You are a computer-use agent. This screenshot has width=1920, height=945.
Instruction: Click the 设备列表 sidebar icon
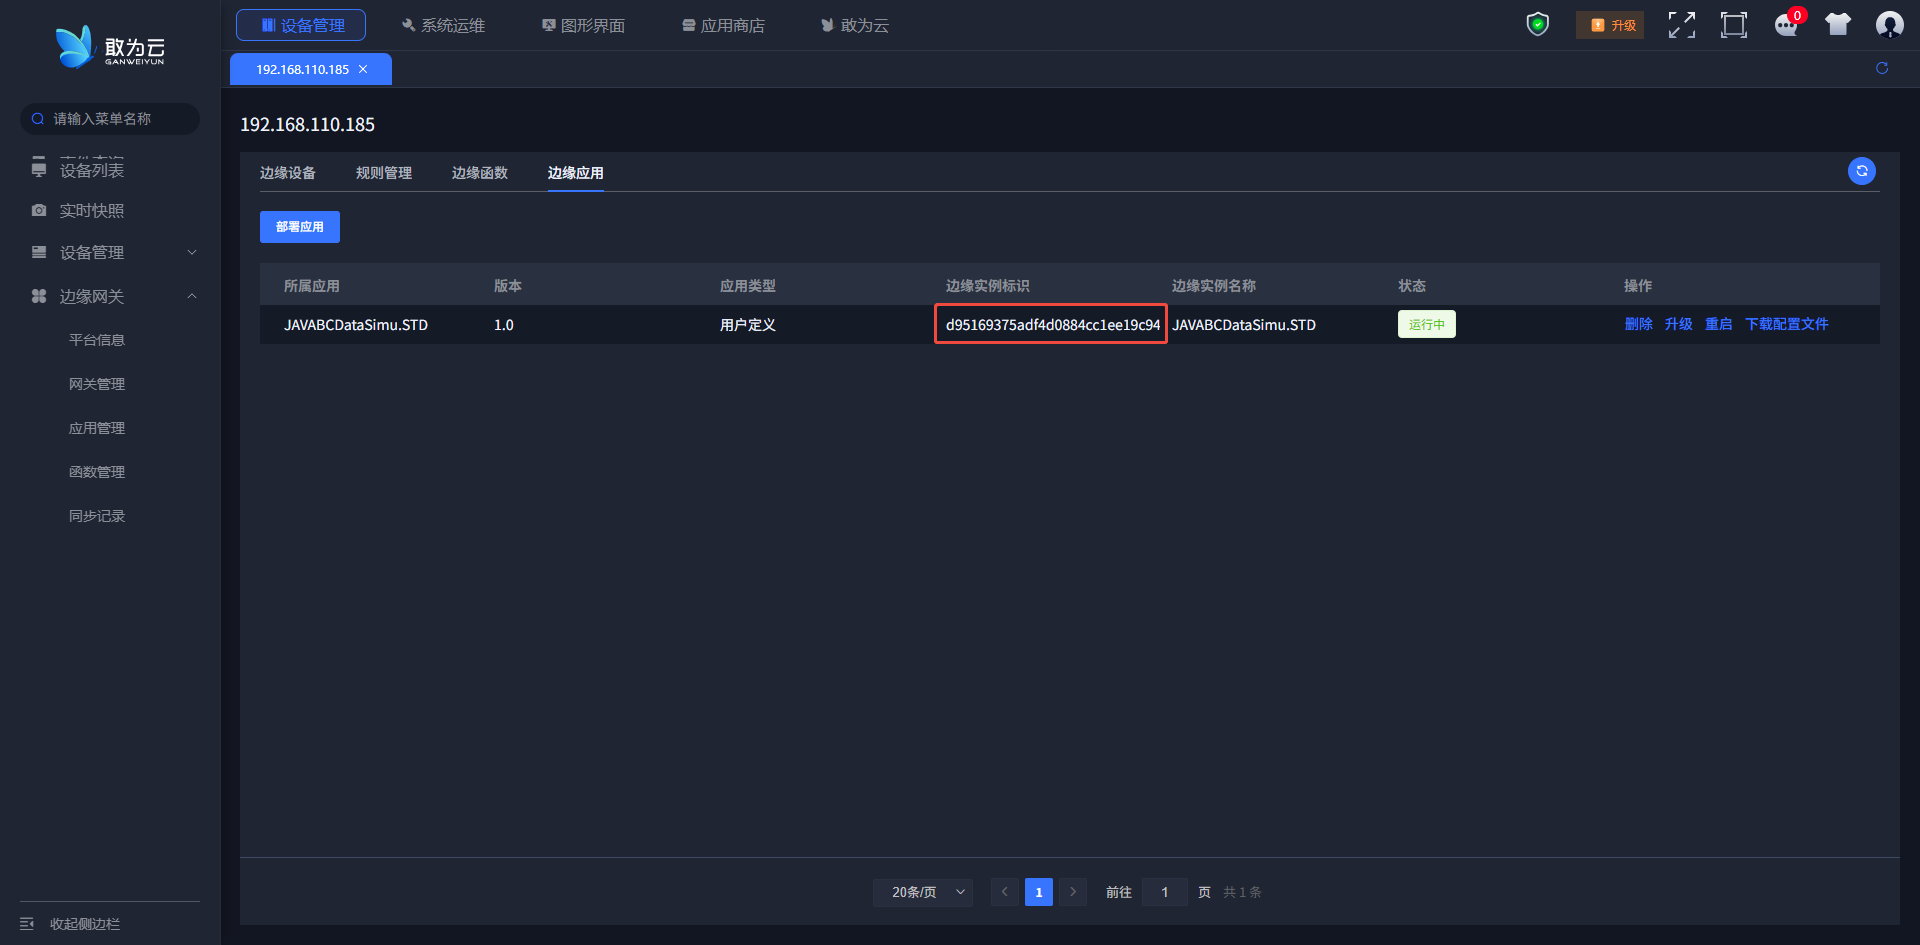coord(39,168)
